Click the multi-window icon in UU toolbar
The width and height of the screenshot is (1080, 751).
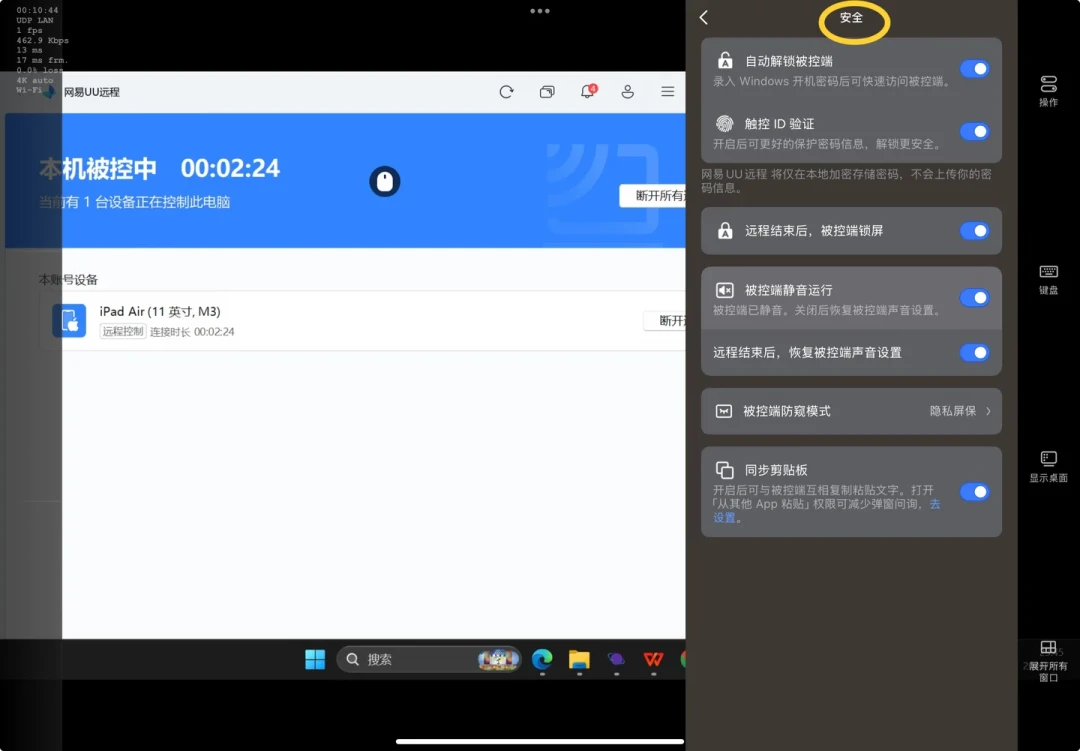click(547, 92)
